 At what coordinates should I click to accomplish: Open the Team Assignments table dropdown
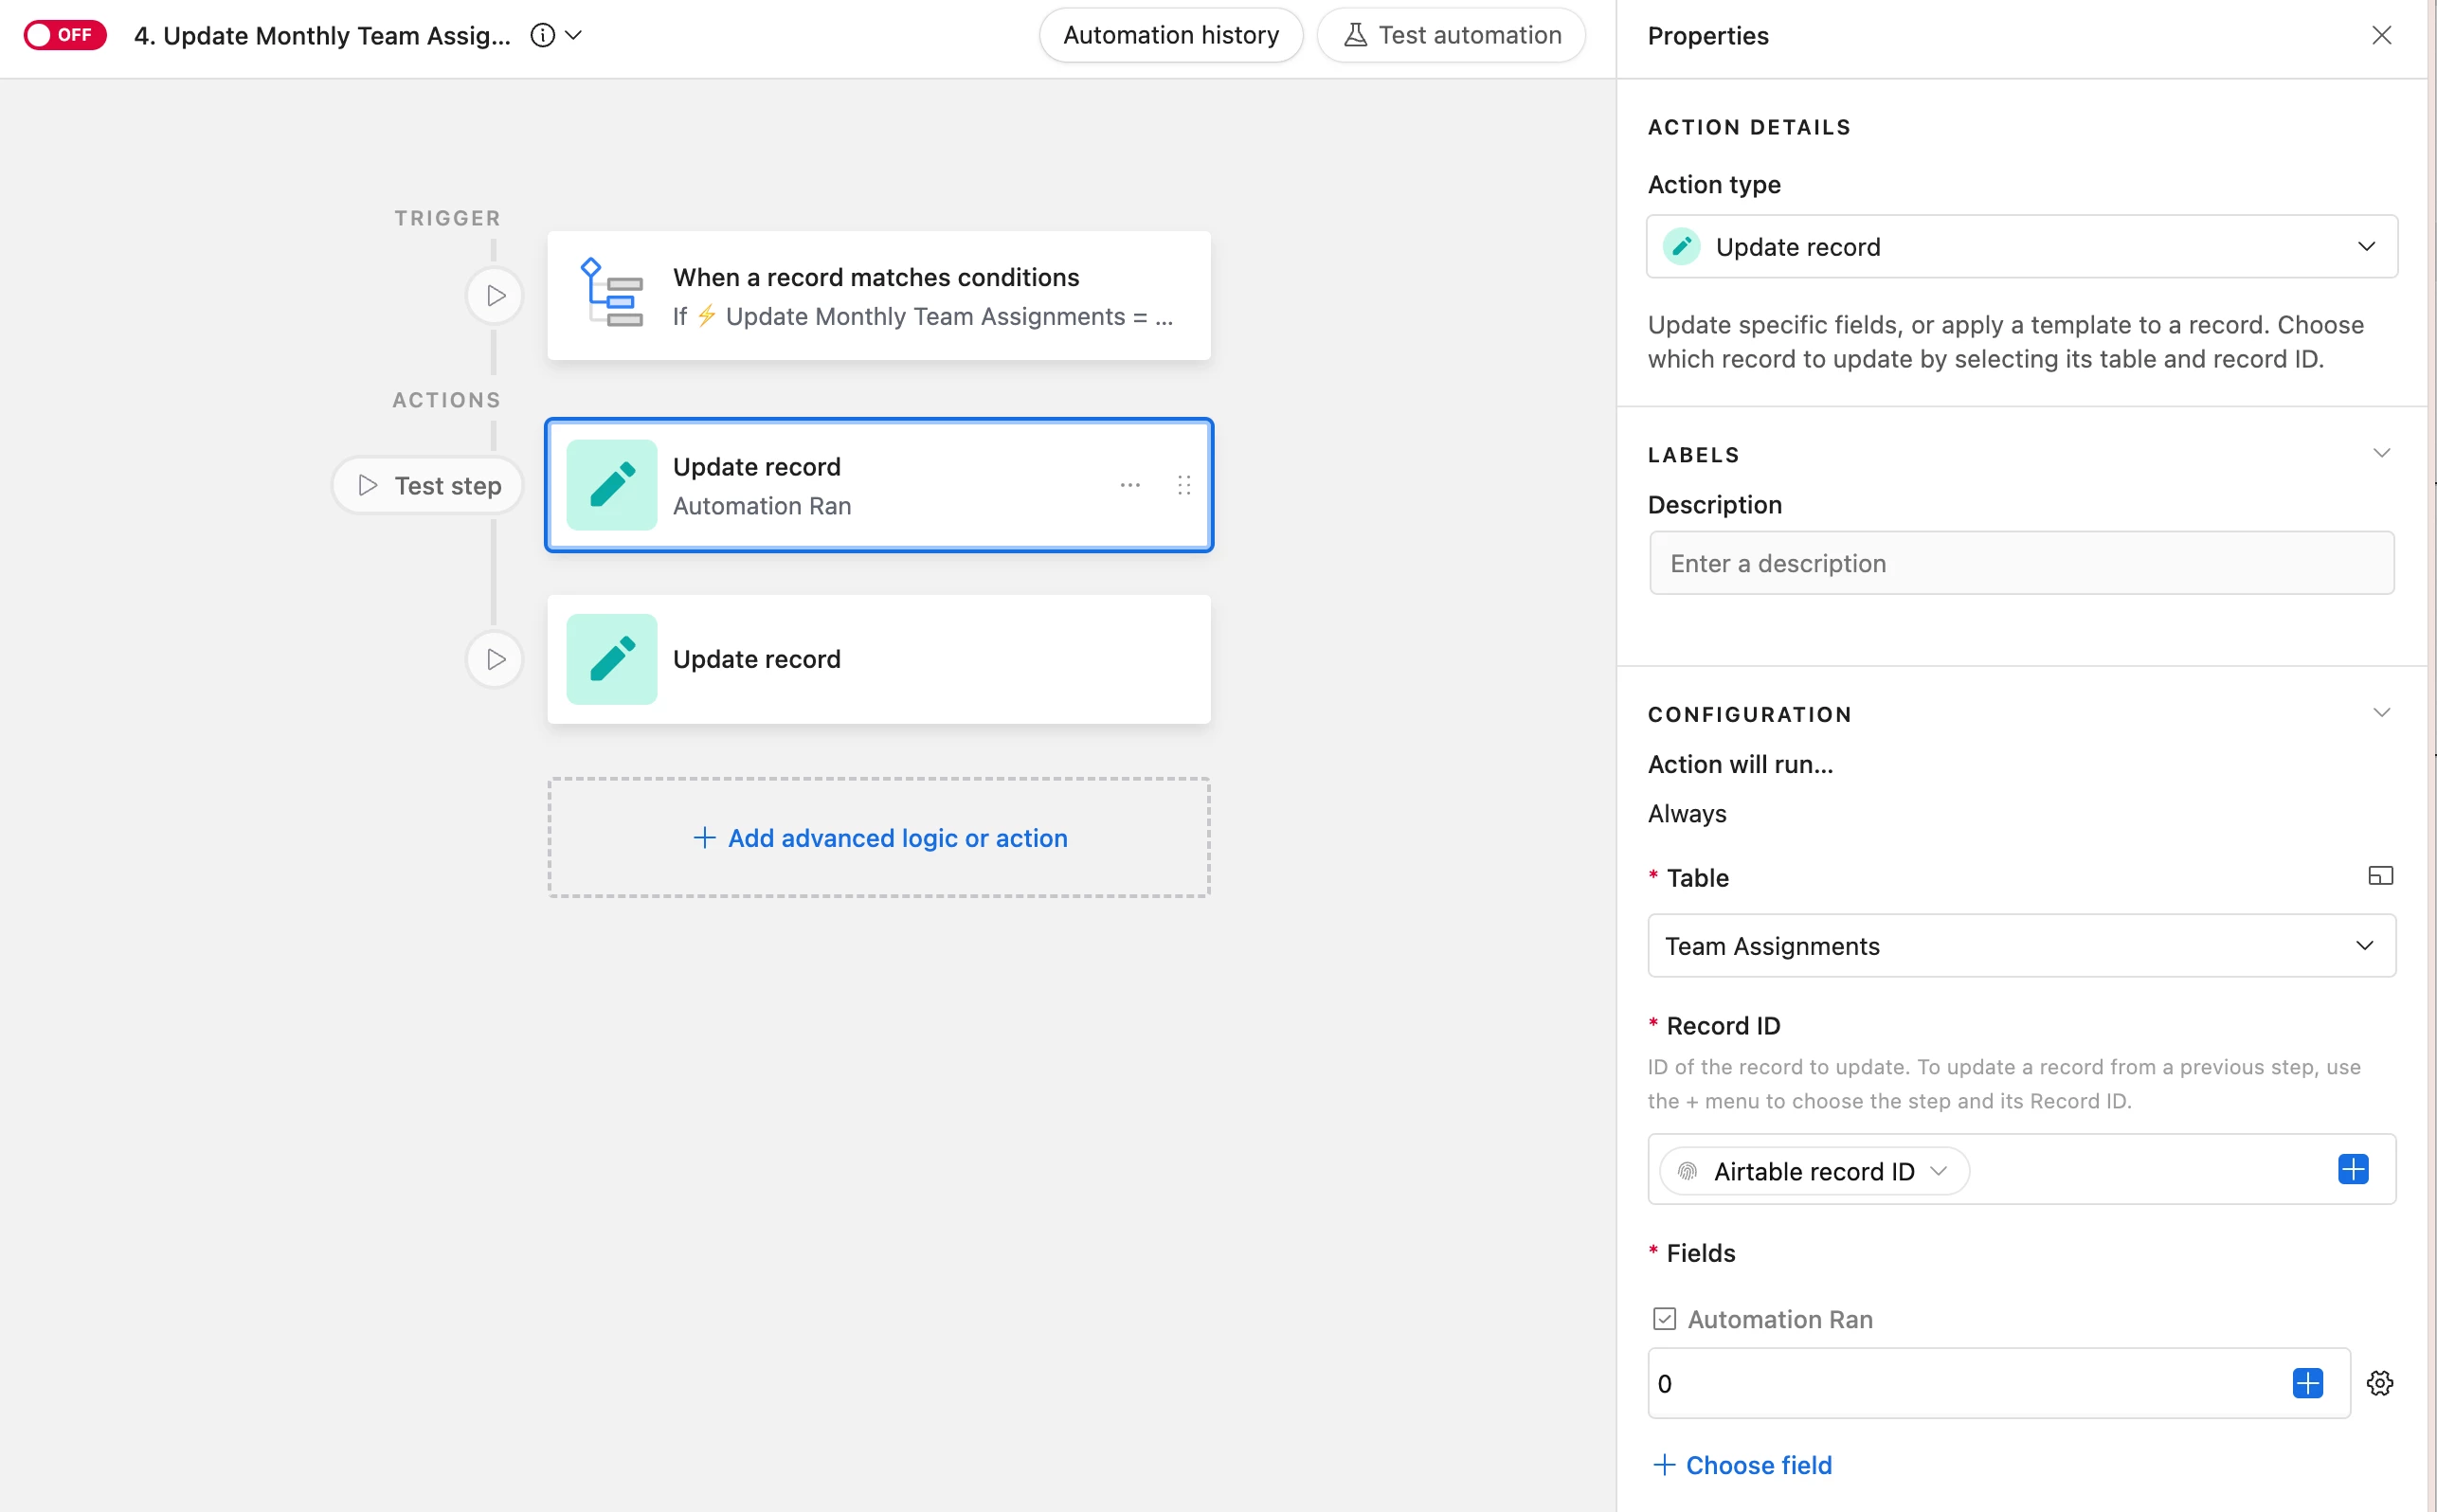click(2020, 945)
